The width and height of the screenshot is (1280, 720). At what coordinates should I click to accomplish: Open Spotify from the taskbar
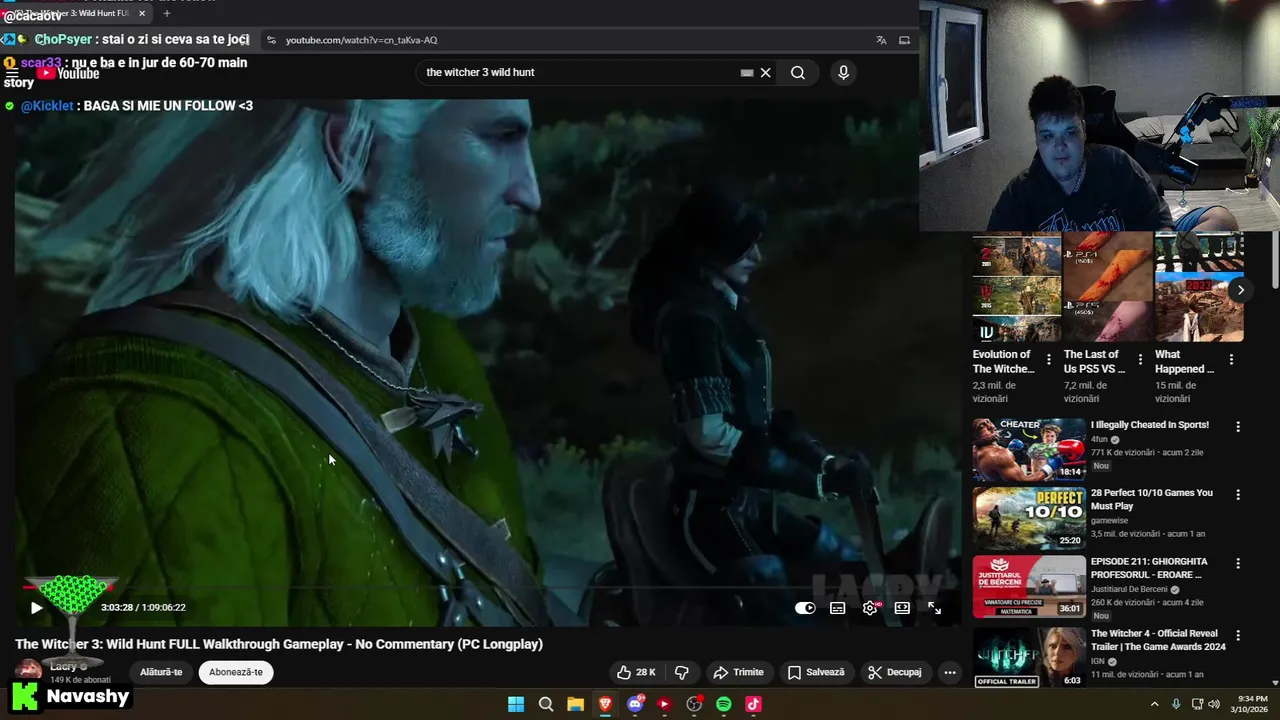point(723,704)
